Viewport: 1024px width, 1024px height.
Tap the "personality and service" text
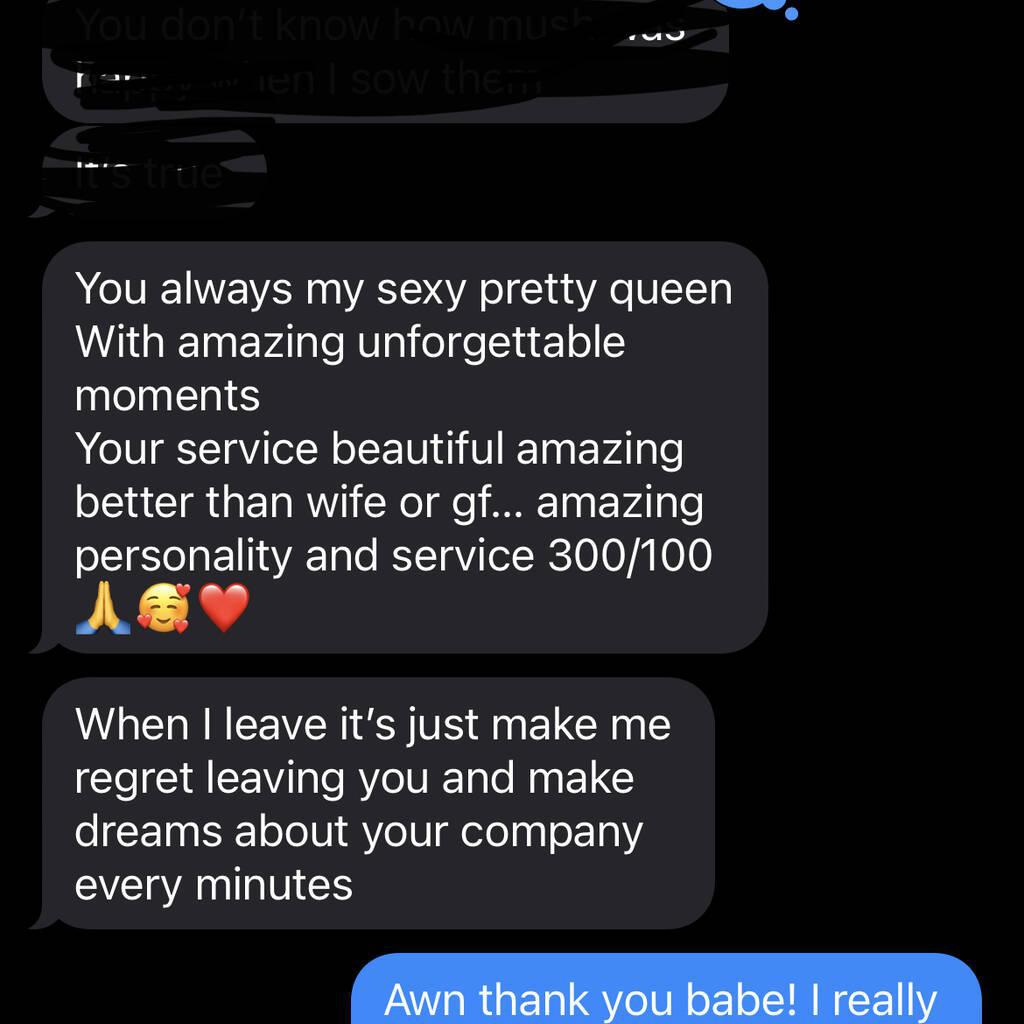point(304,556)
